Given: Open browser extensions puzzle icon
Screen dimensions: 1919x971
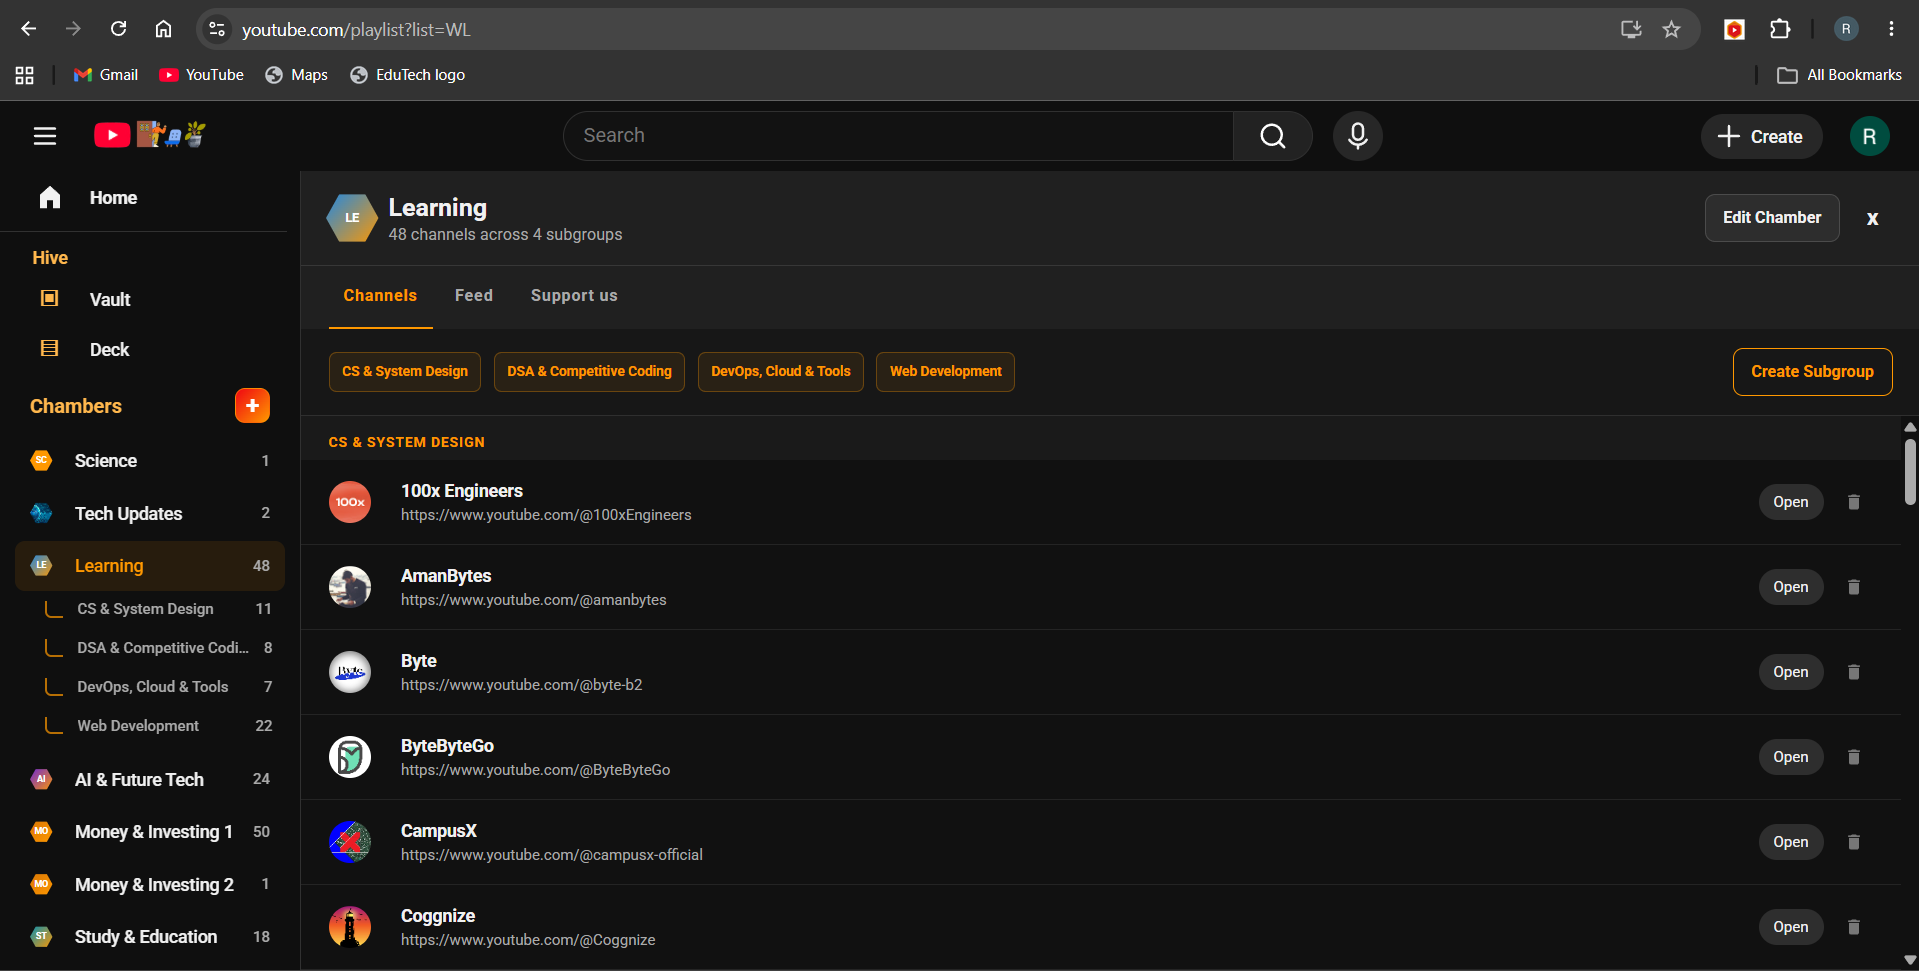Looking at the screenshot, I should pyautogui.click(x=1780, y=29).
